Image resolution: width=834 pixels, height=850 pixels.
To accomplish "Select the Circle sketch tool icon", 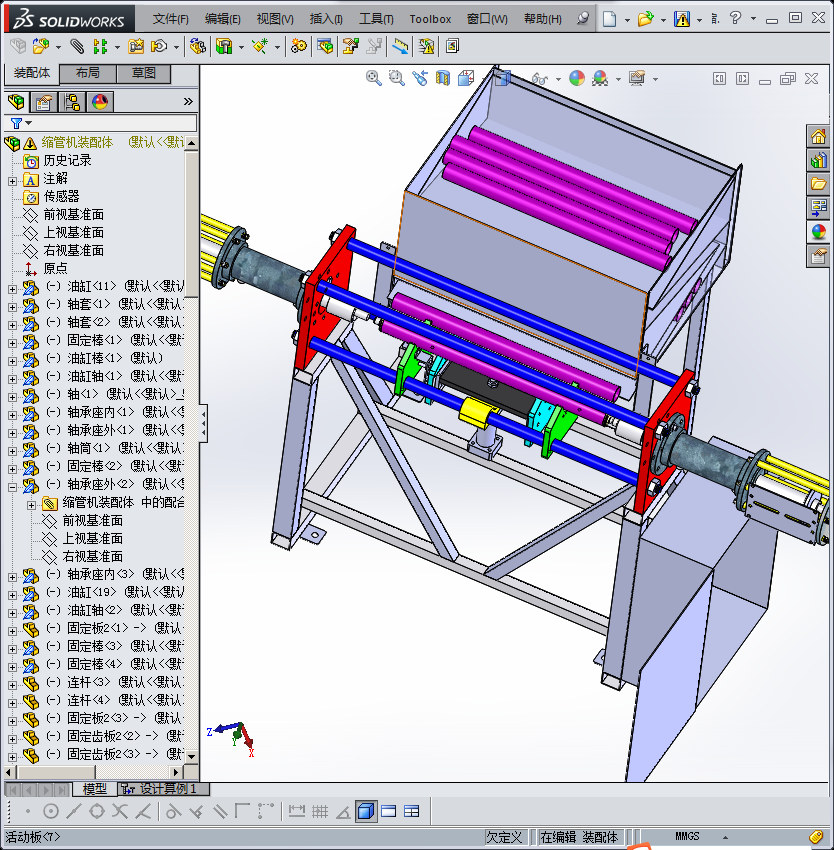I will (51, 811).
